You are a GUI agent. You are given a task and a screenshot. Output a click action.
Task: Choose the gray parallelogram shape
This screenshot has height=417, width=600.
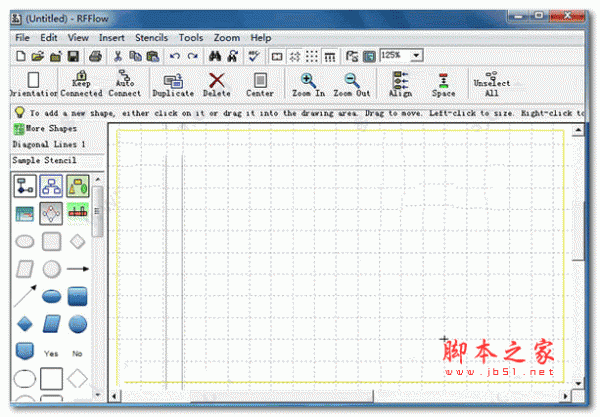point(25,269)
